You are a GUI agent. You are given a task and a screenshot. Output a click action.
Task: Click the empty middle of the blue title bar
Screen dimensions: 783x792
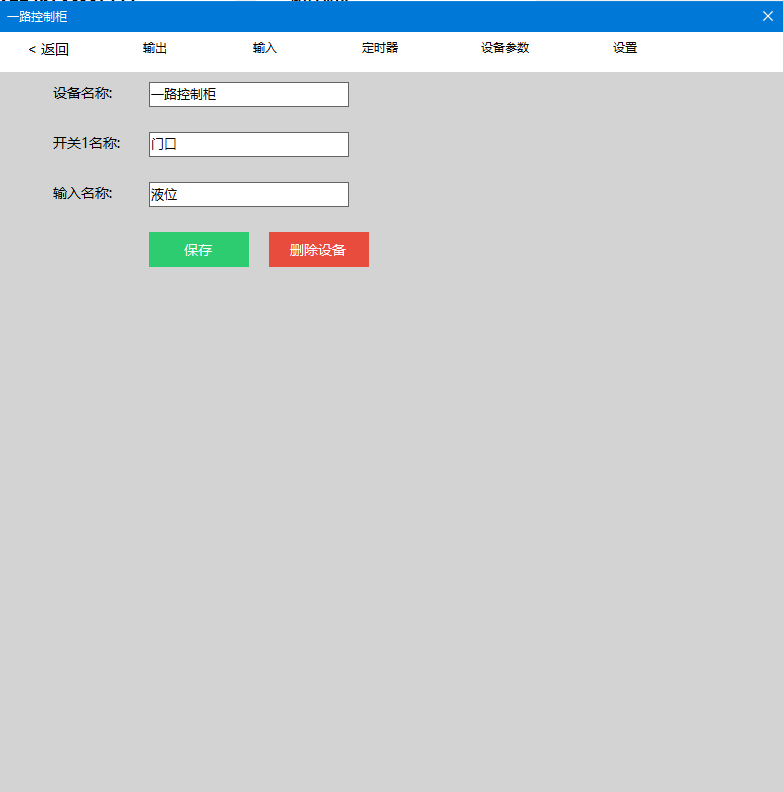pyautogui.click(x=400, y=17)
